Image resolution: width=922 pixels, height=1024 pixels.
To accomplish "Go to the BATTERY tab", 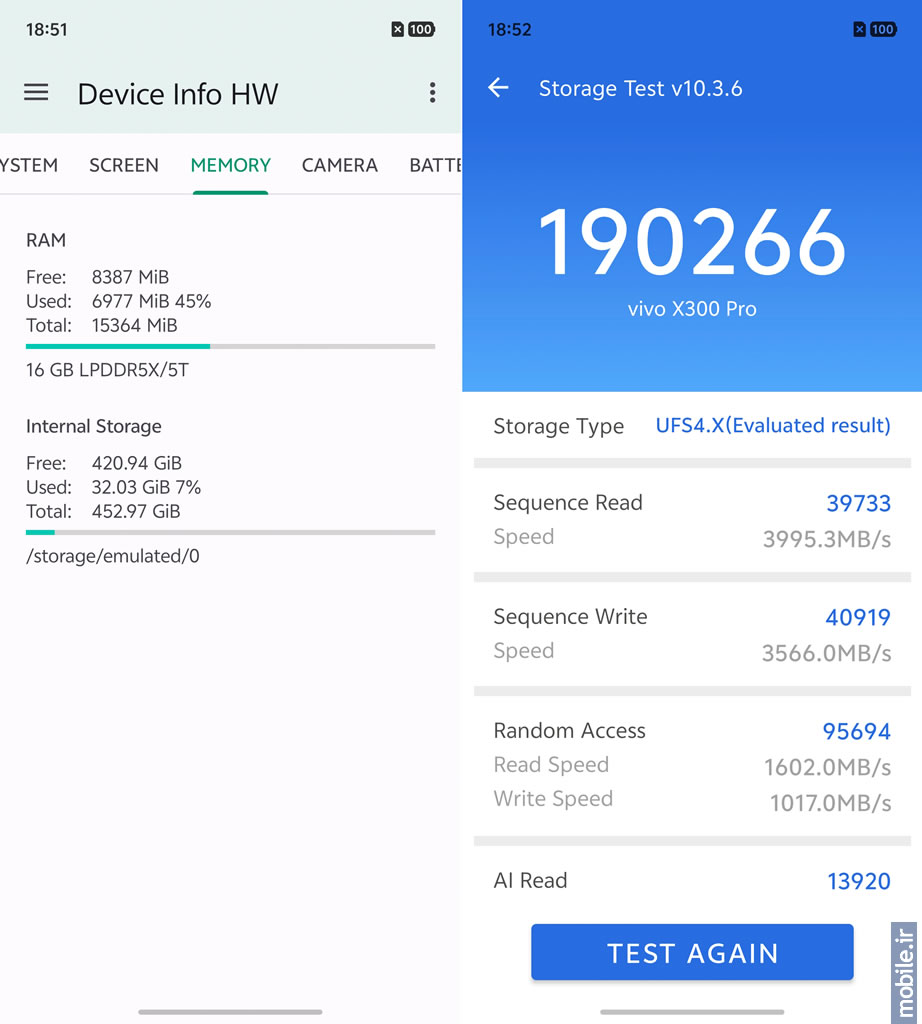I will pyautogui.click(x=435, y=165).
